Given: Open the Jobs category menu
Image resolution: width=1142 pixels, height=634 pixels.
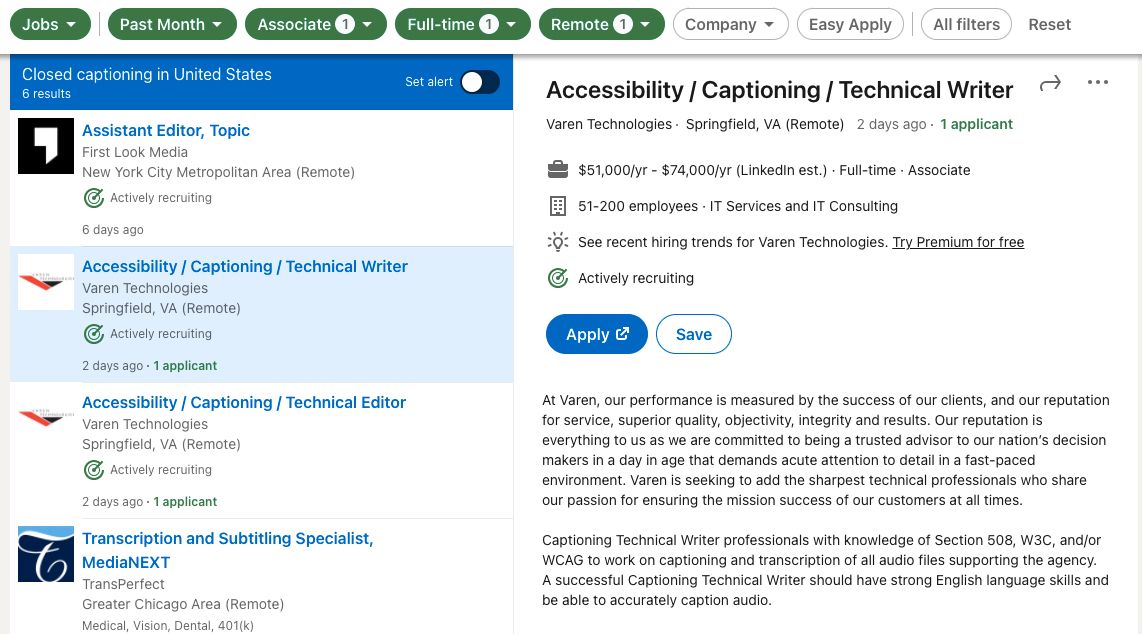Looking at the screenshot, I should click(x=50, y=22).
